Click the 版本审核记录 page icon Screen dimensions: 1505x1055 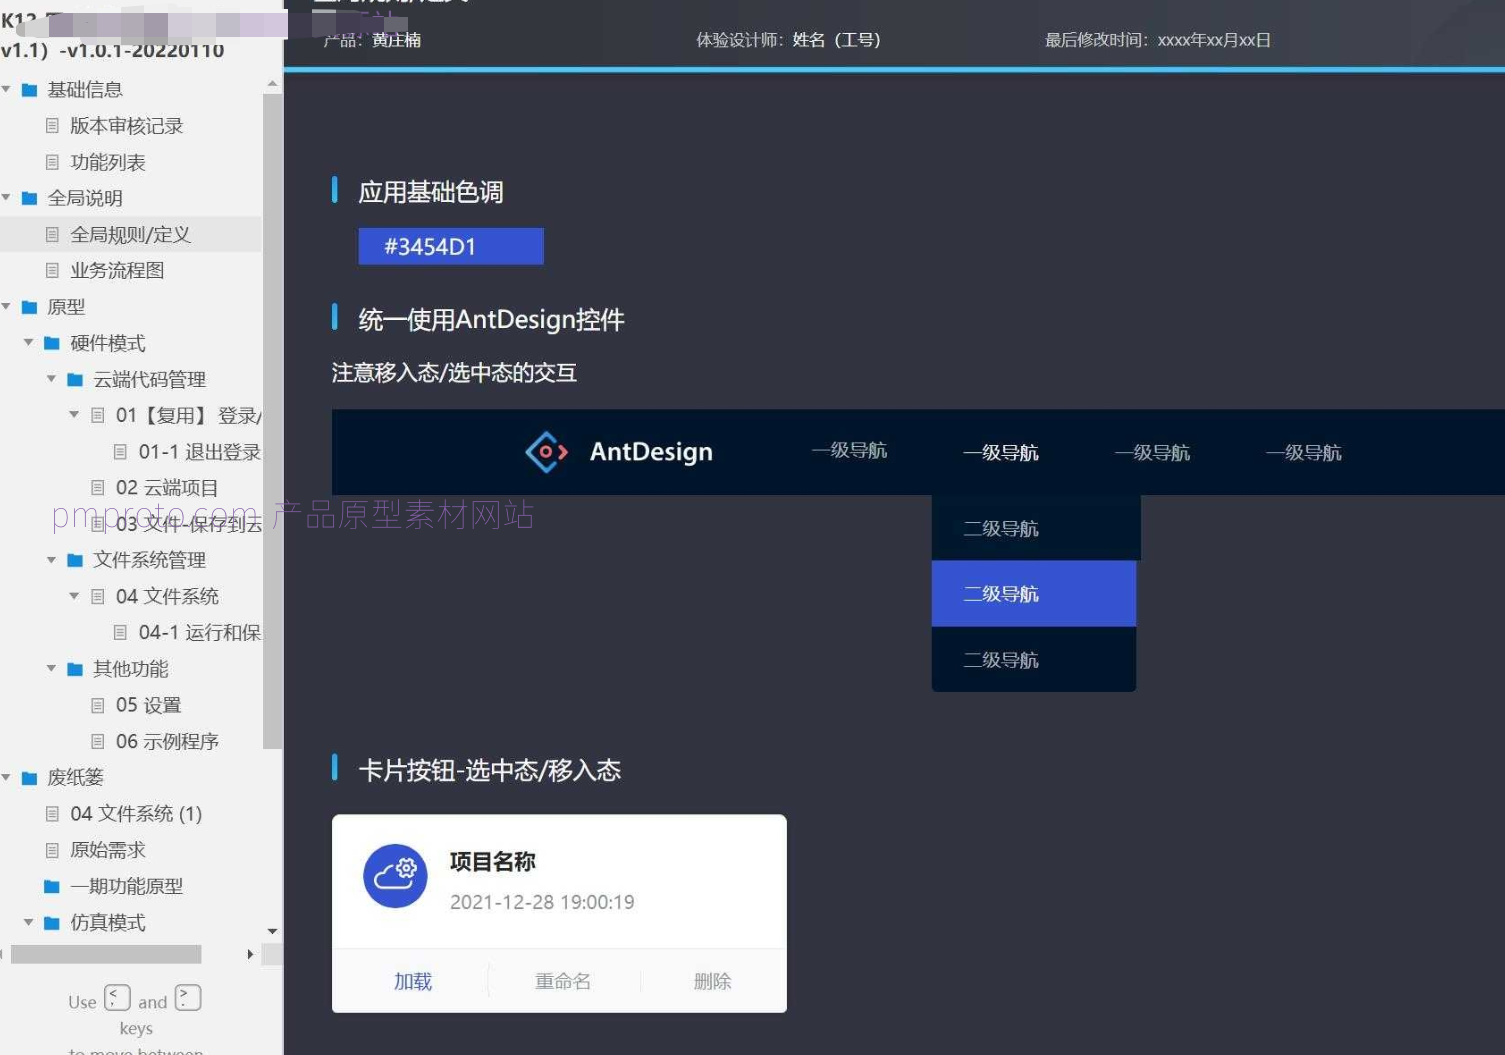click(x=52, y=126)
